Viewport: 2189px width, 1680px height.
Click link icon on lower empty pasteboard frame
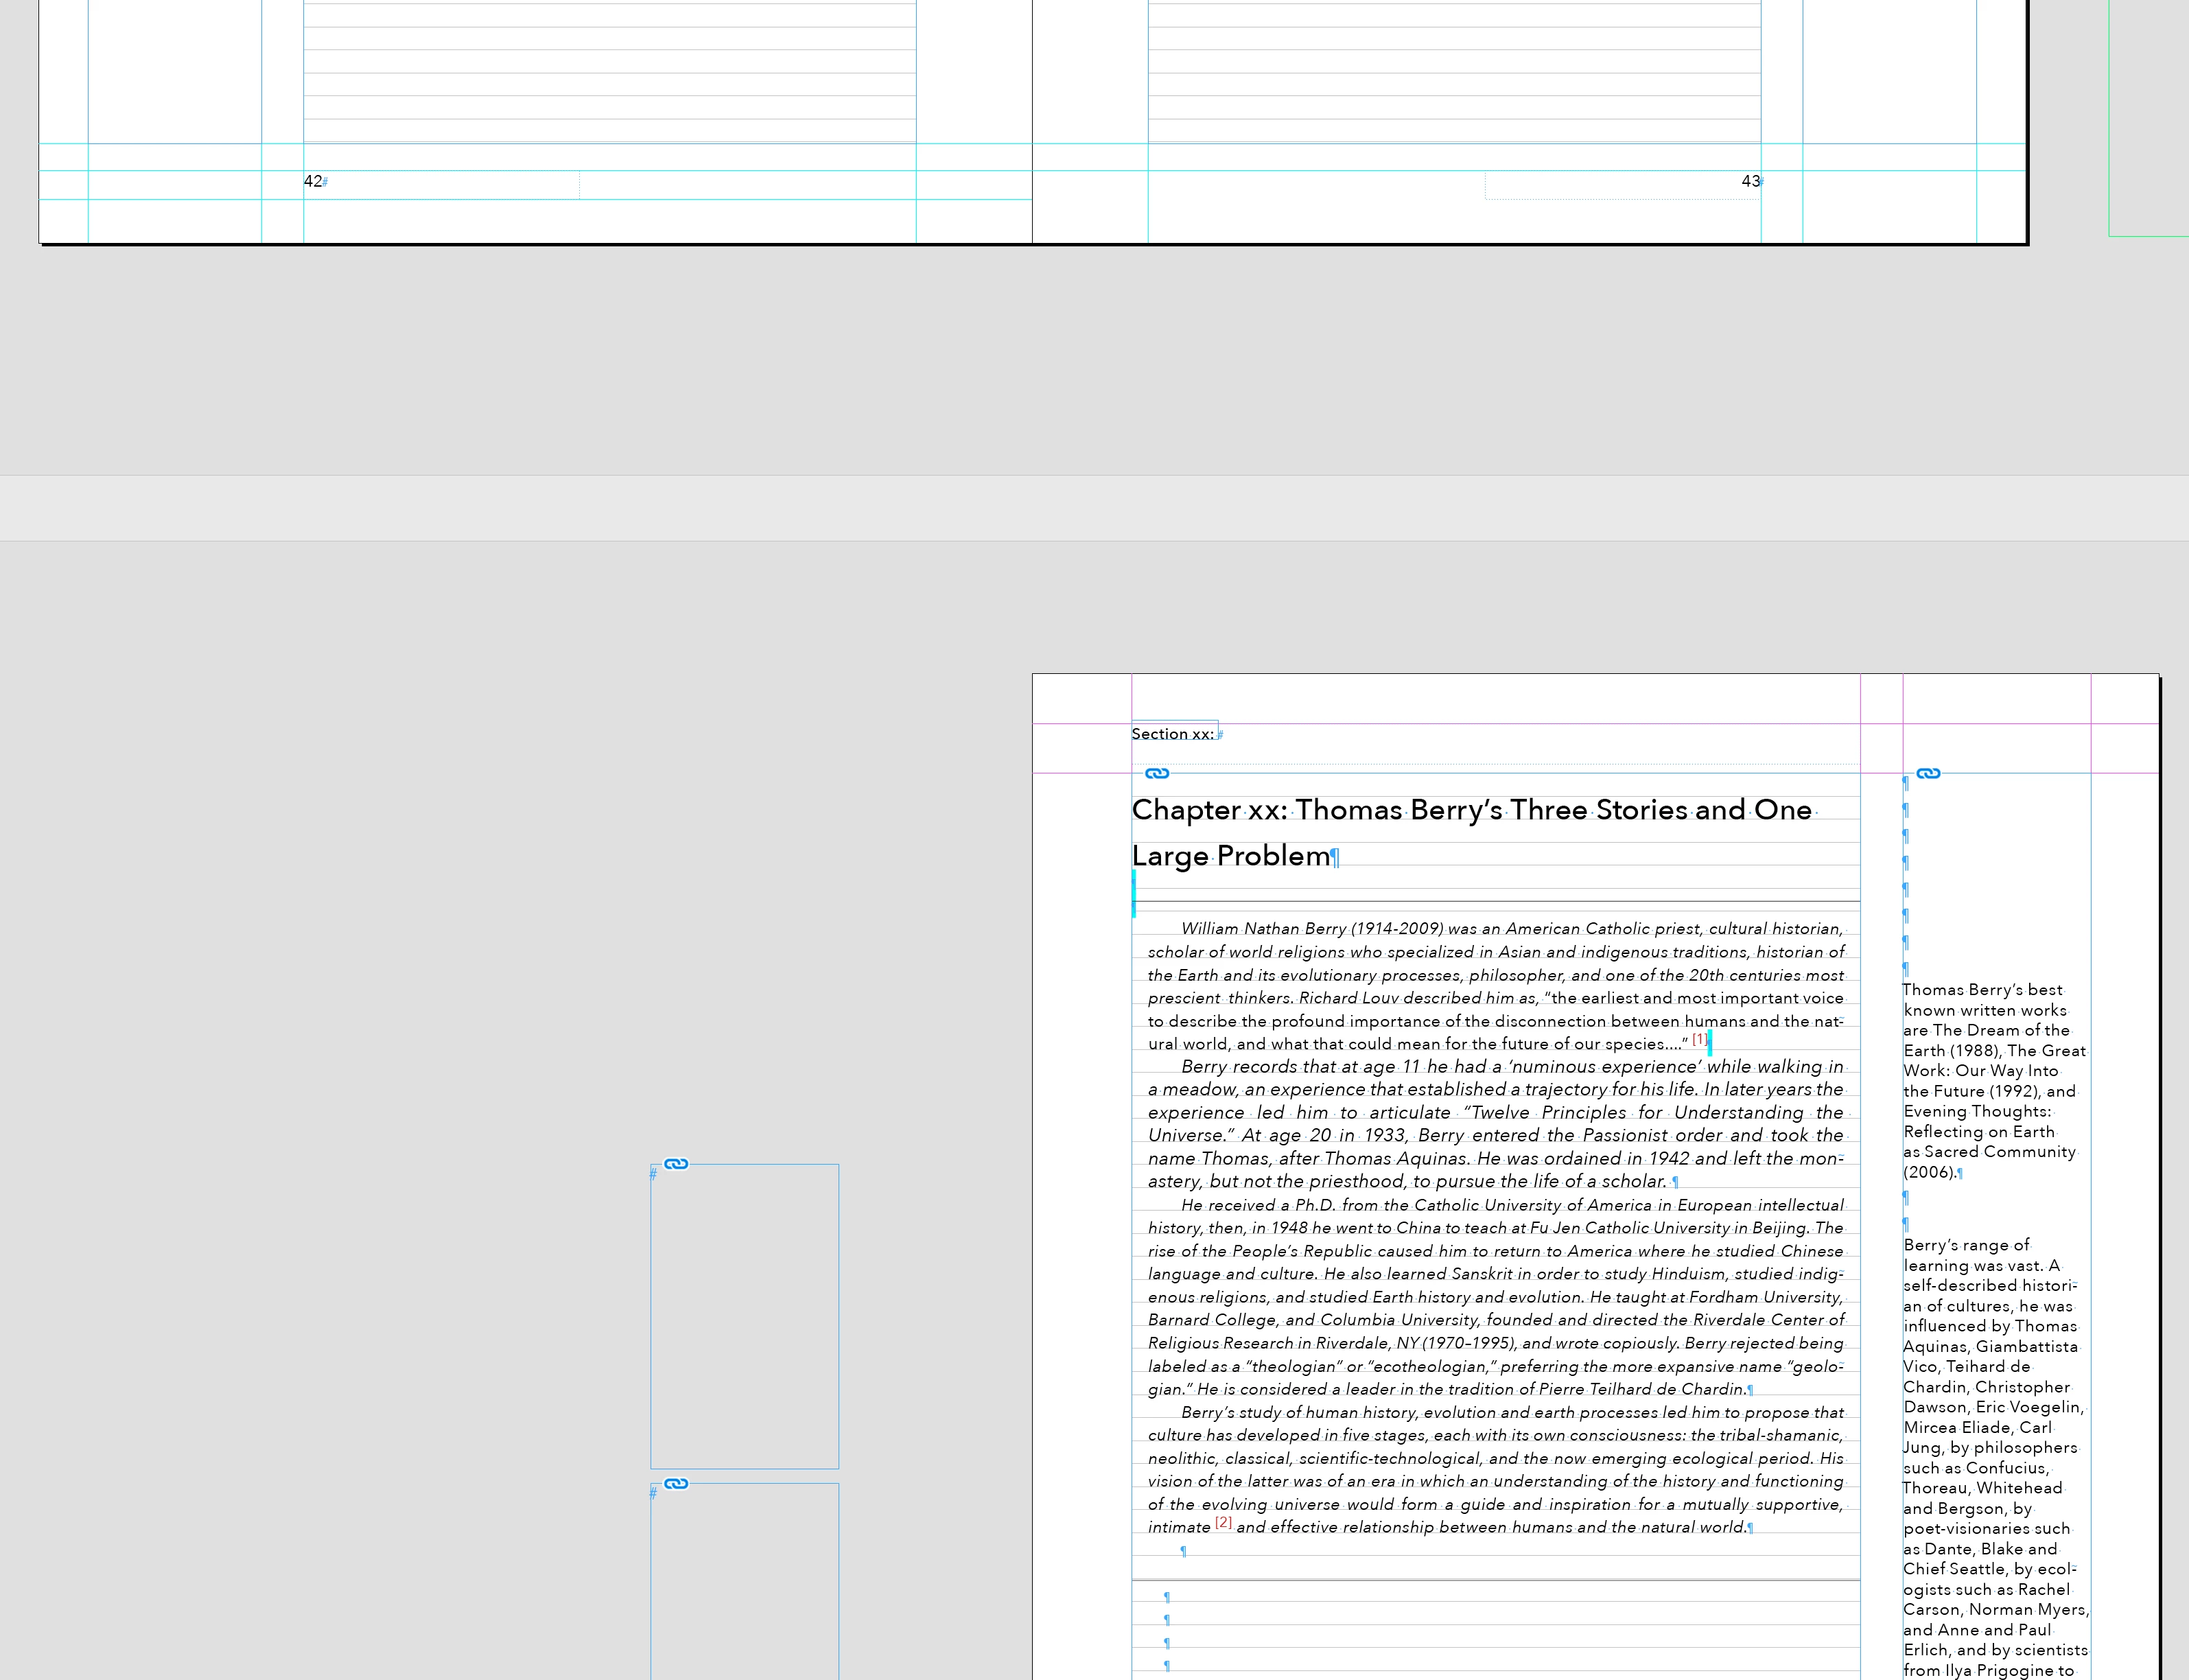click(676, 1483)
